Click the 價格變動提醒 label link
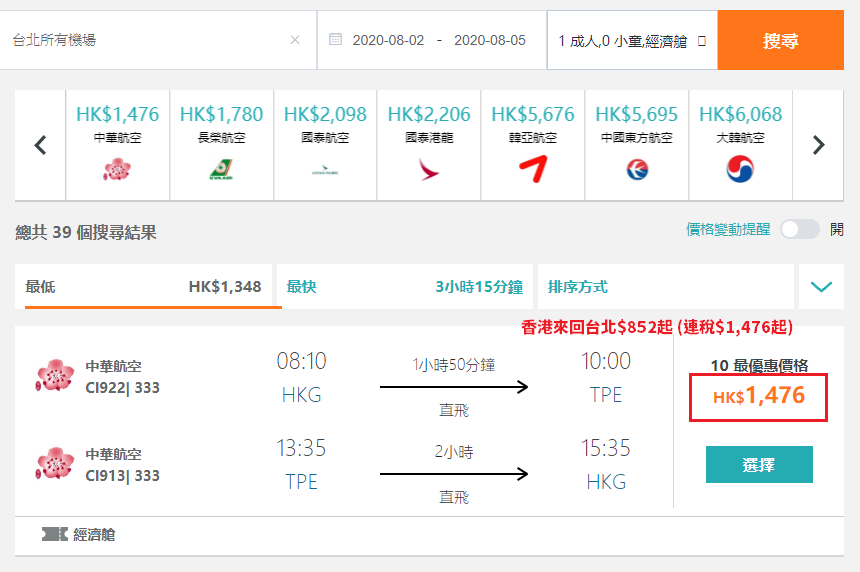Image resolution: width=860 pixels, height=572 pixels. click(x=728, y=229)
